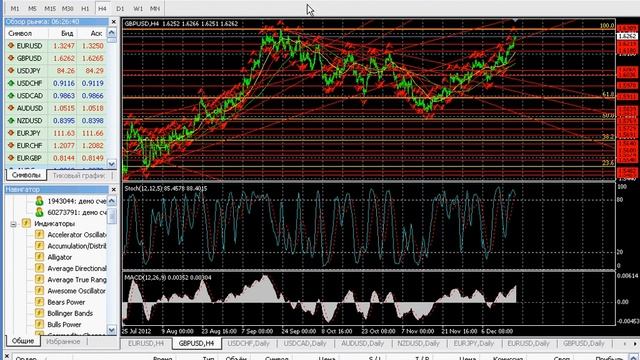The width and height of the screenshot is (640, 360).
Task: Close the Navigator panel
Action: [113, 189]
